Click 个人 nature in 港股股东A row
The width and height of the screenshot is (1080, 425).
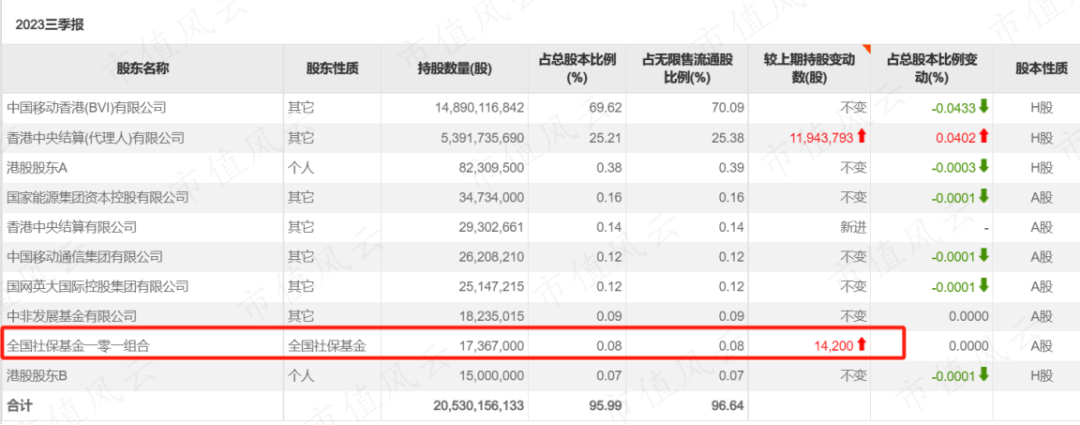[301, 168]
